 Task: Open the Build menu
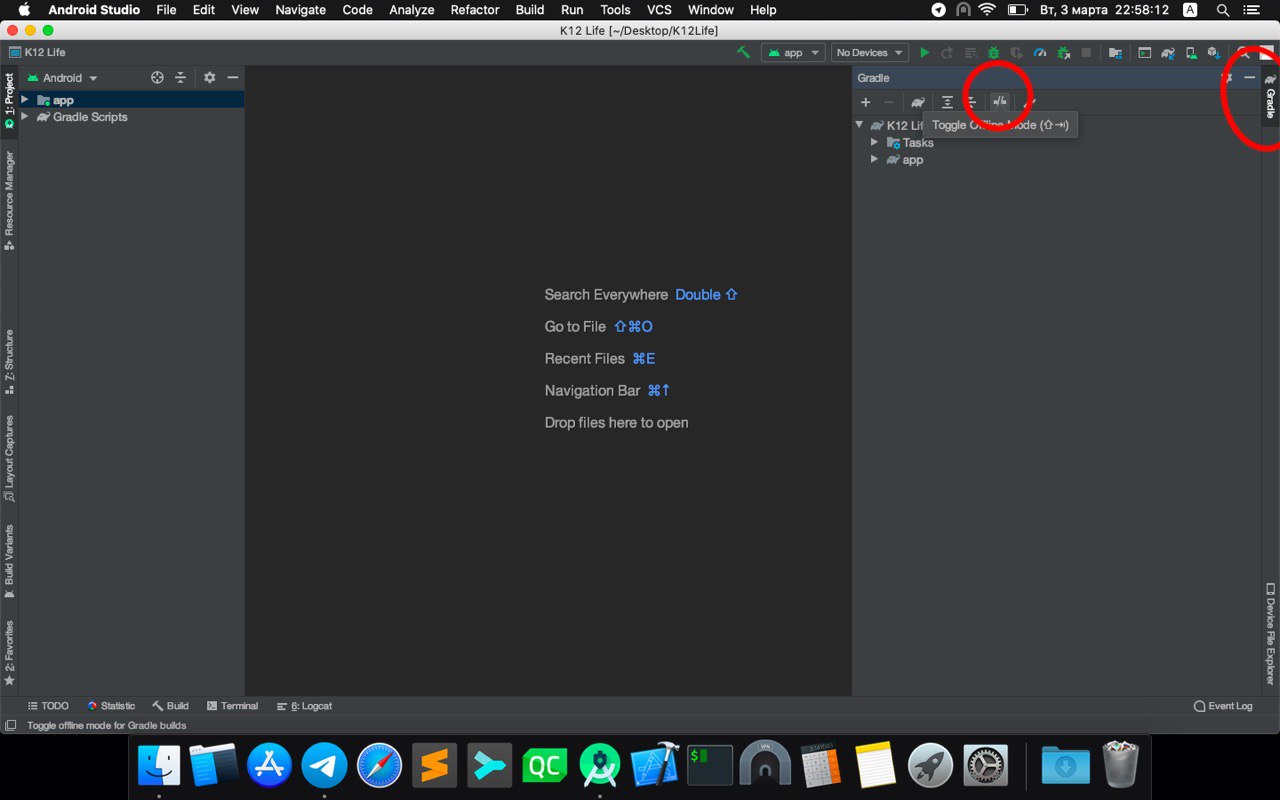pyautogui.click(x=530, y=10)
